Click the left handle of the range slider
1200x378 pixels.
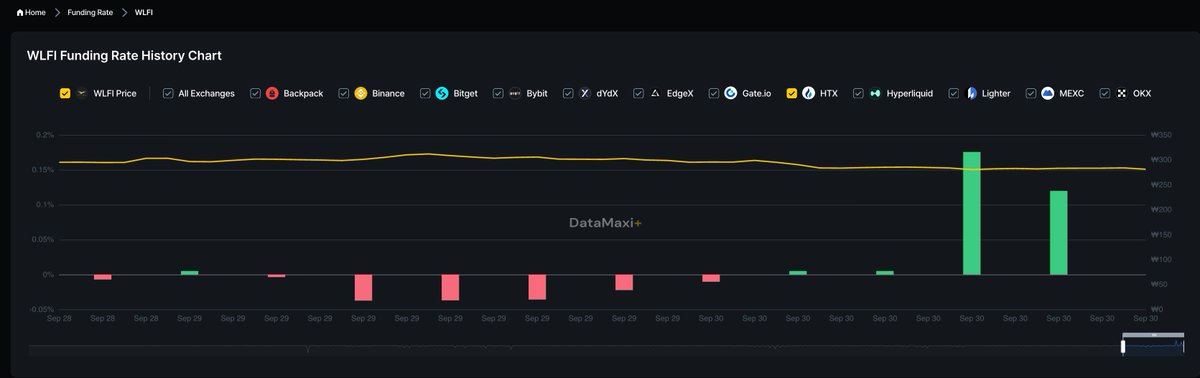(1123, 346)
